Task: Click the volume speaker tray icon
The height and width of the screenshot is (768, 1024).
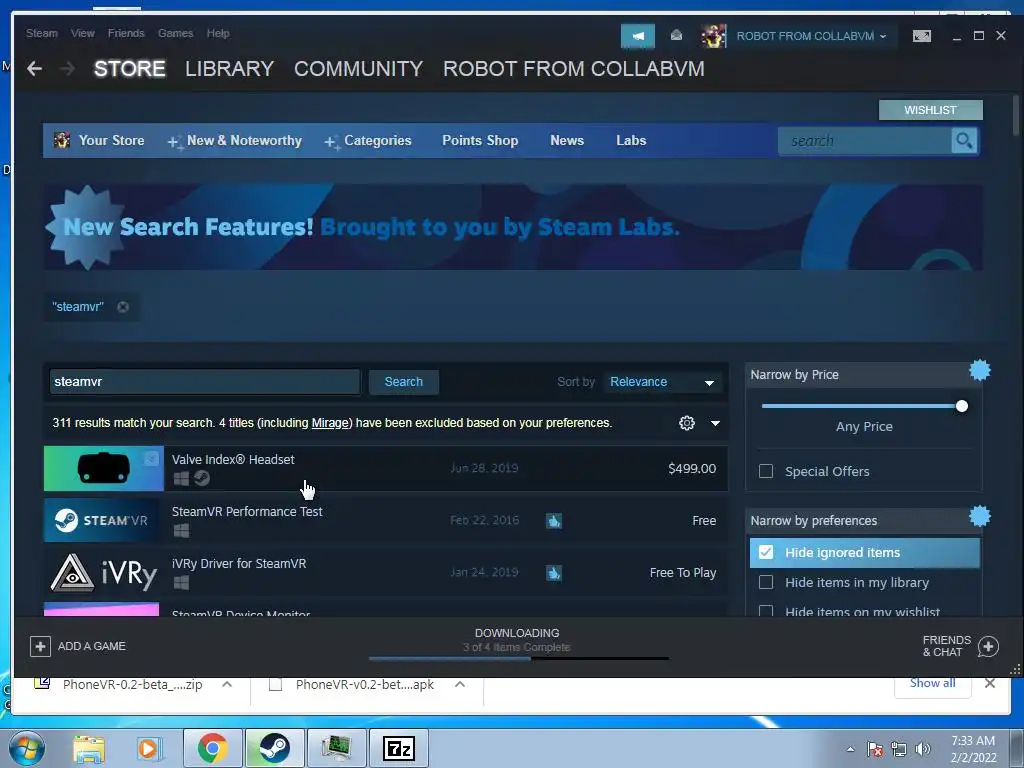Action: point(923,749)
